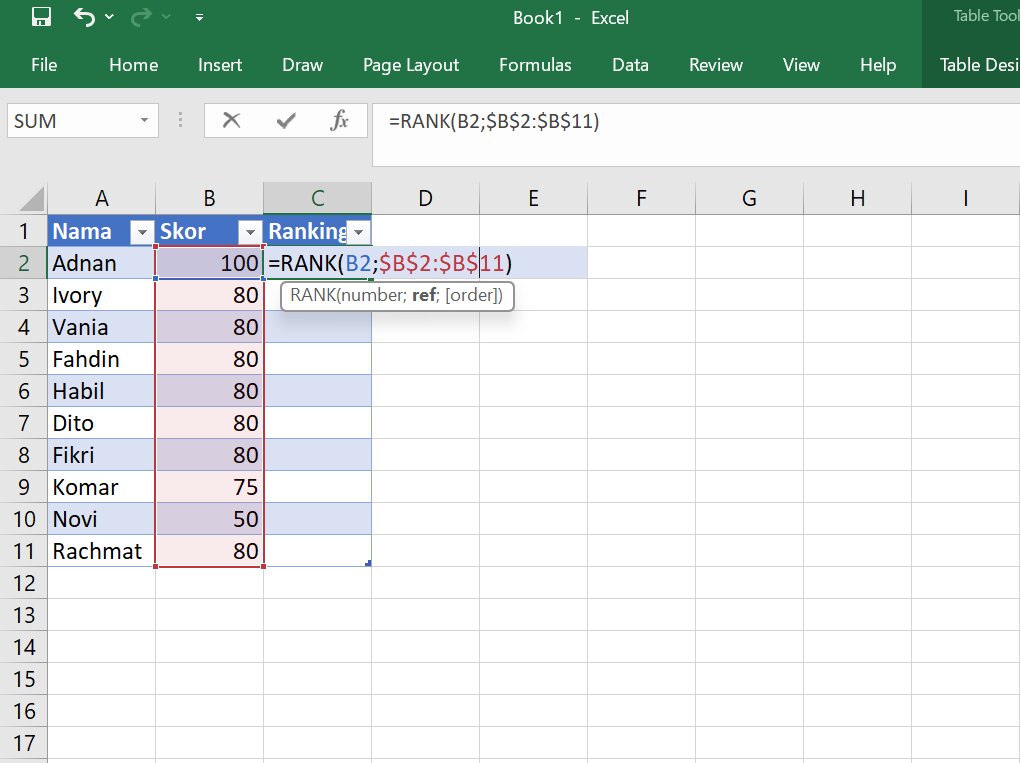Click the Review tab on the ribbon
The image size is (1020, 763).
(x=716, y=65)
